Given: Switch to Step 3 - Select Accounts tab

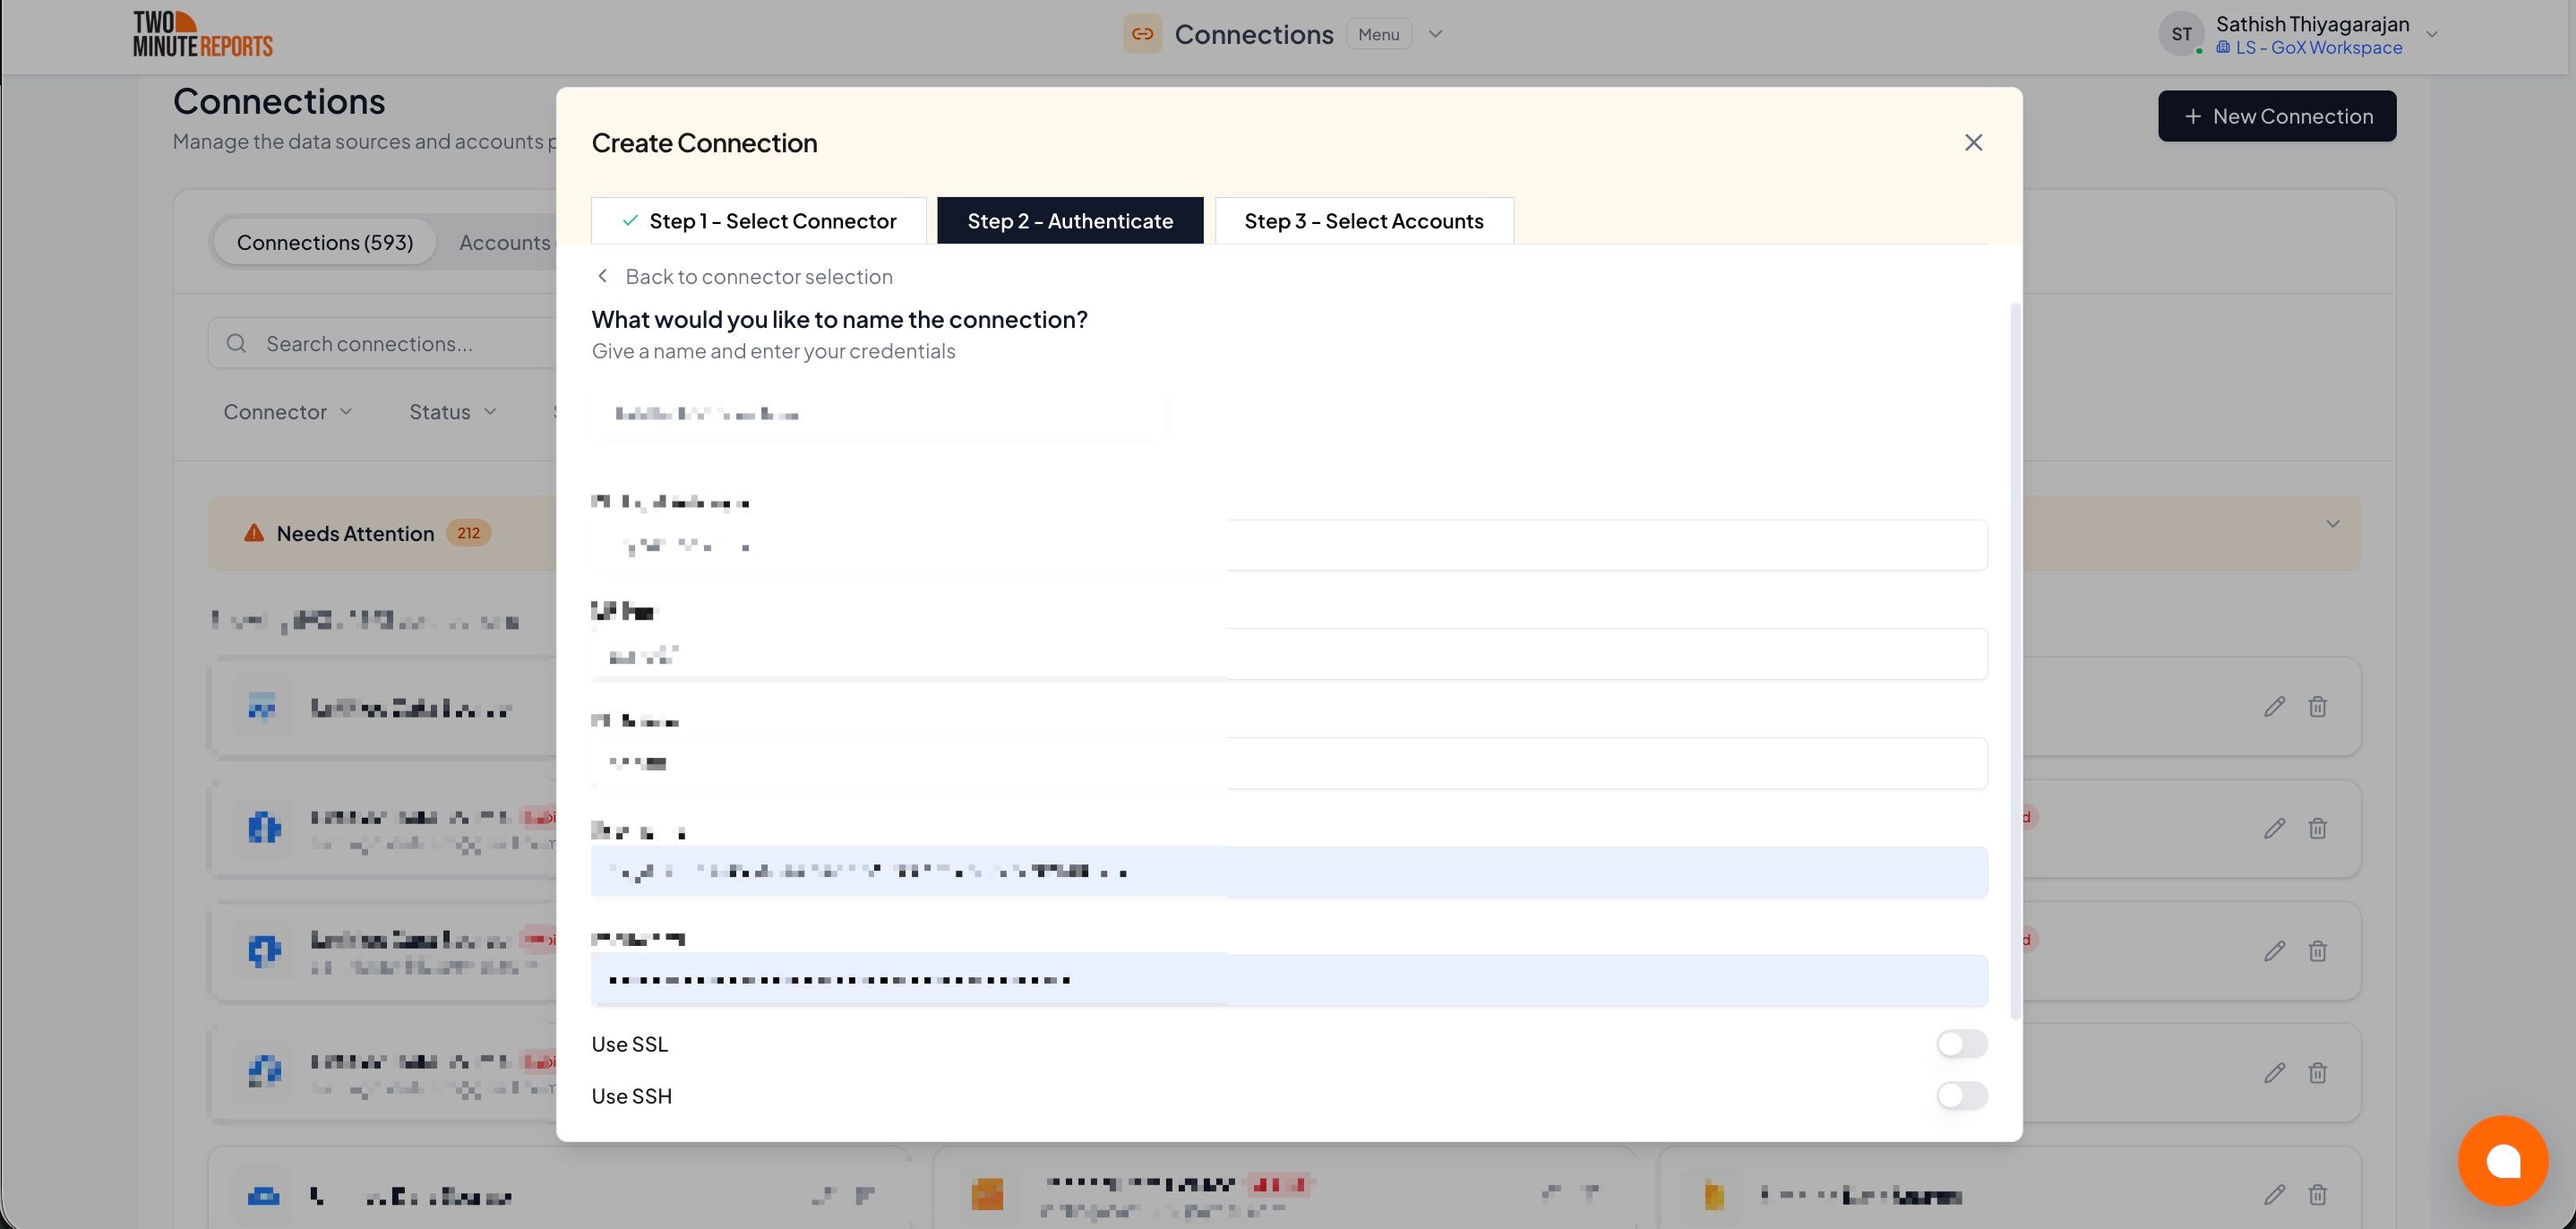Looking at the screenshot, I should (x=1363, y=221).
